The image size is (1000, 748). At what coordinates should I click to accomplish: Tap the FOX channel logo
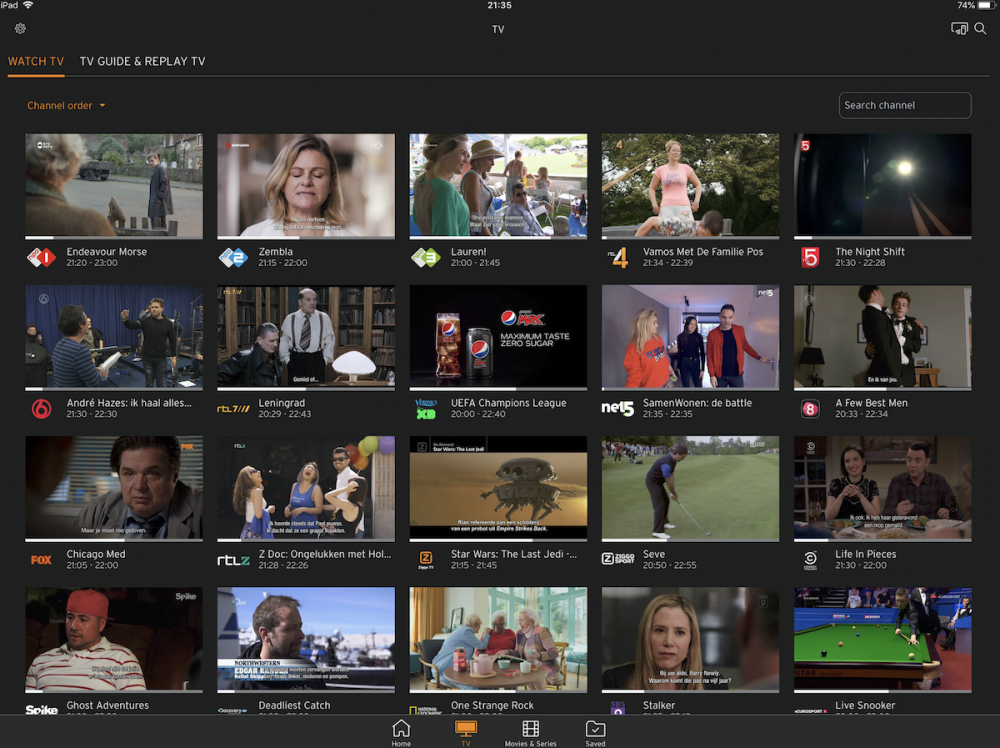(41, 560)
